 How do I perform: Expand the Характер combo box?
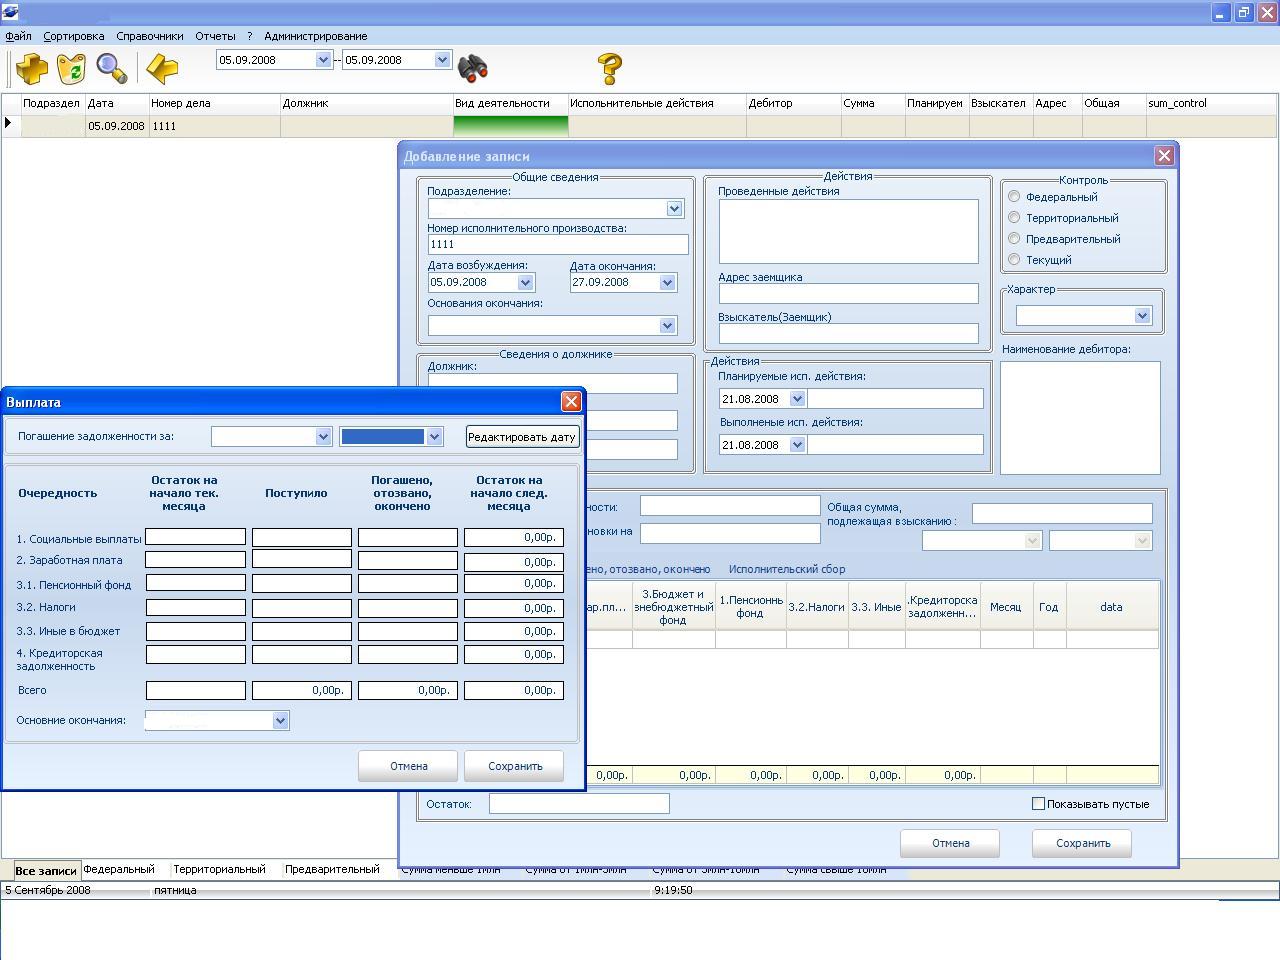(1142, 316)
